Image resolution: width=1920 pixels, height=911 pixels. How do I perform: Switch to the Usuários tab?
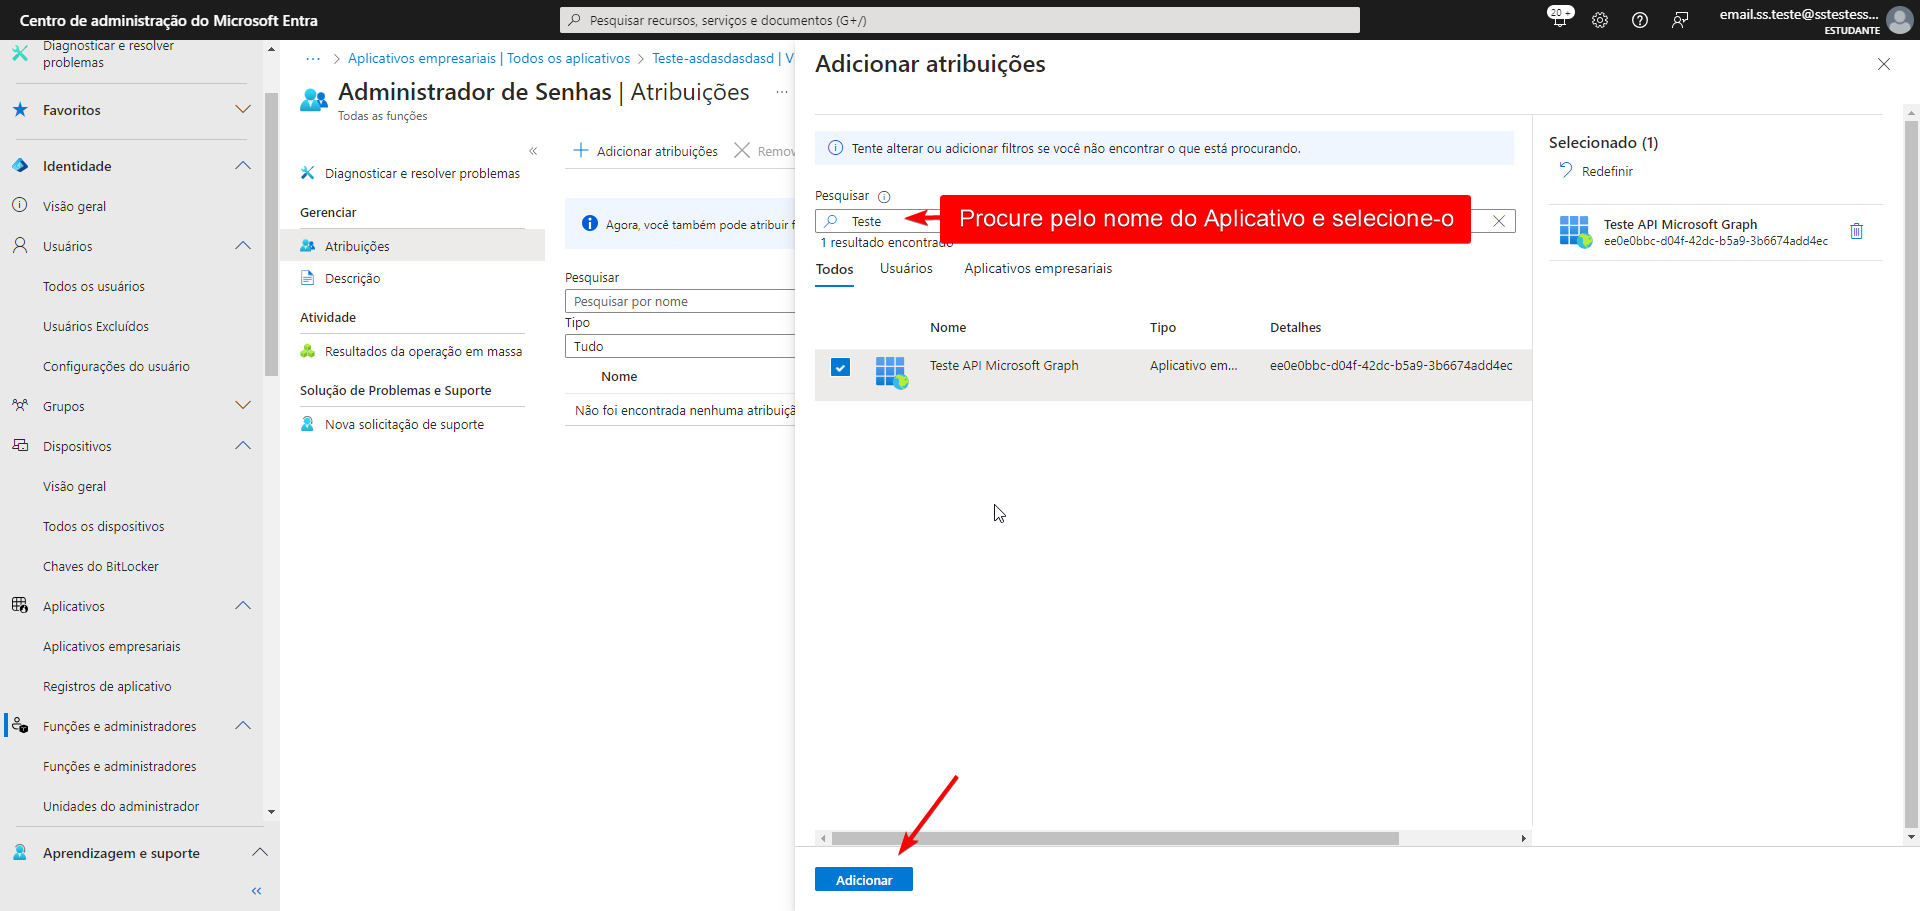(906, 268)
